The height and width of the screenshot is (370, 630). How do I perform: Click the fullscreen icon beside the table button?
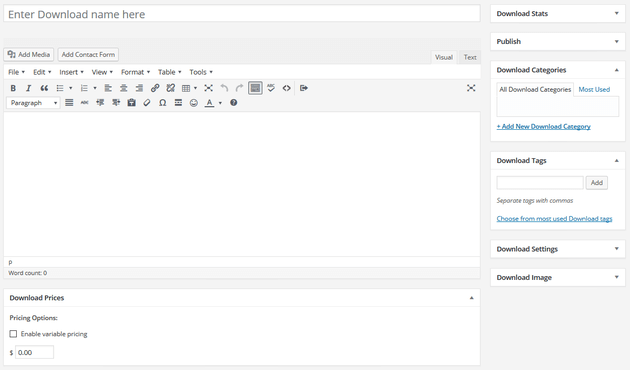click(x=209, y=88)
